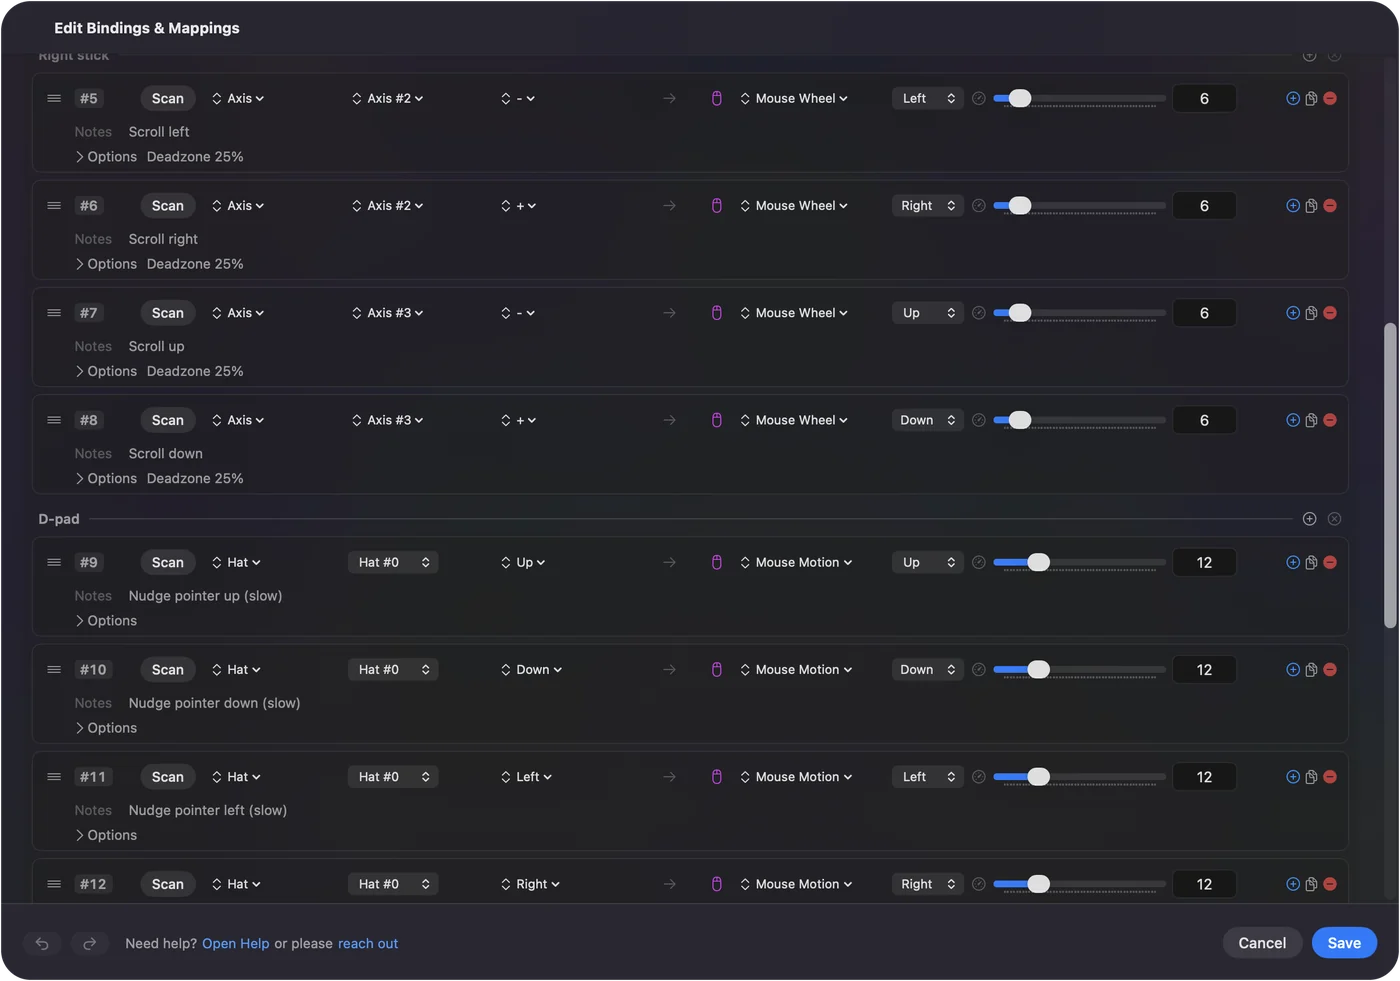Image resolution: width=1400 pixels, height=981 pixels.
Task: Grab the drag handle of binding #5
Action: (54, 98)
